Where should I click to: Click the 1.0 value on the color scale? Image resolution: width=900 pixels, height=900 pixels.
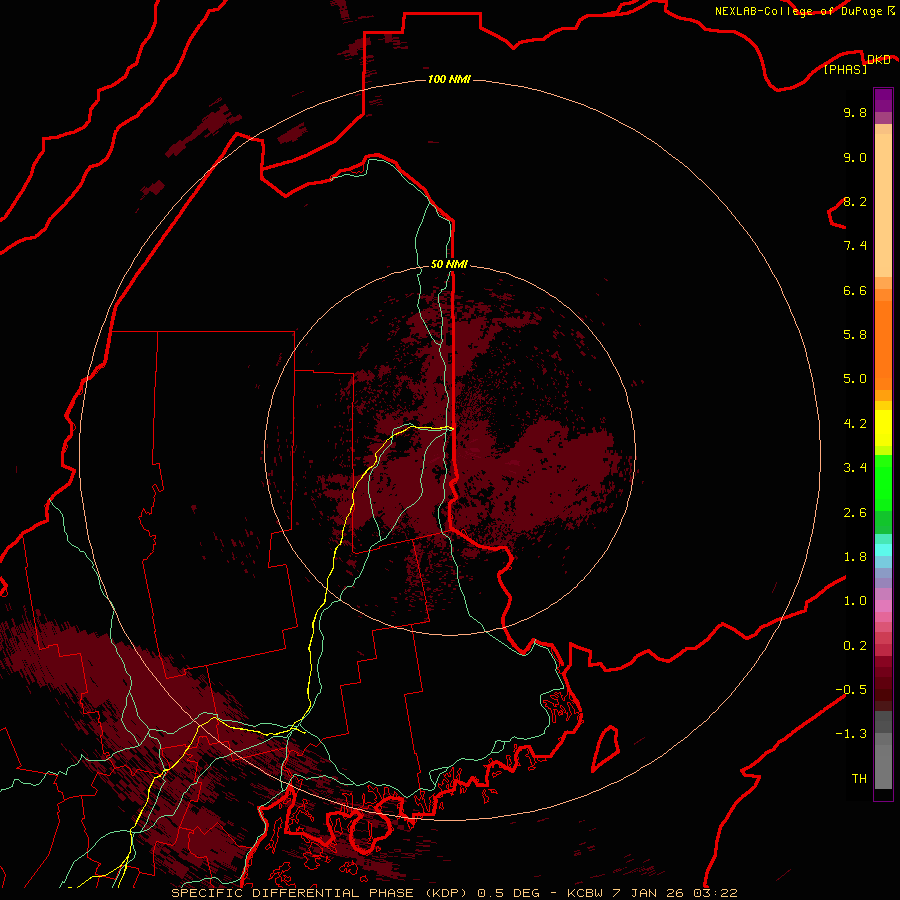point(855,601)
